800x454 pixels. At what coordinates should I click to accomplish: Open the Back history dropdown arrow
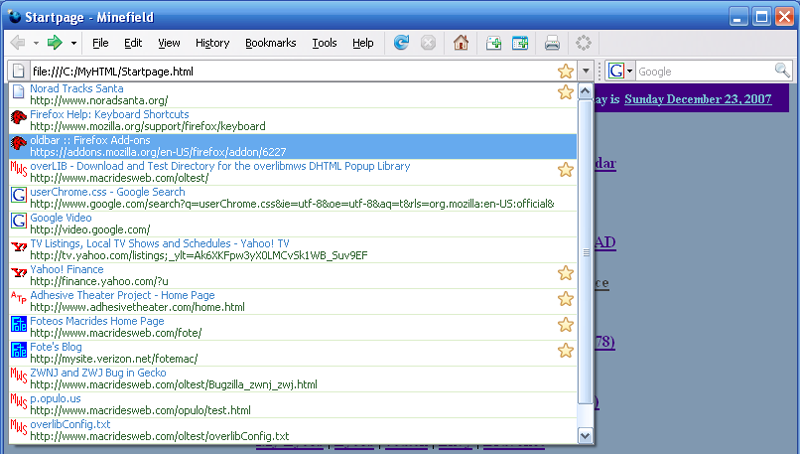[36, 43]
